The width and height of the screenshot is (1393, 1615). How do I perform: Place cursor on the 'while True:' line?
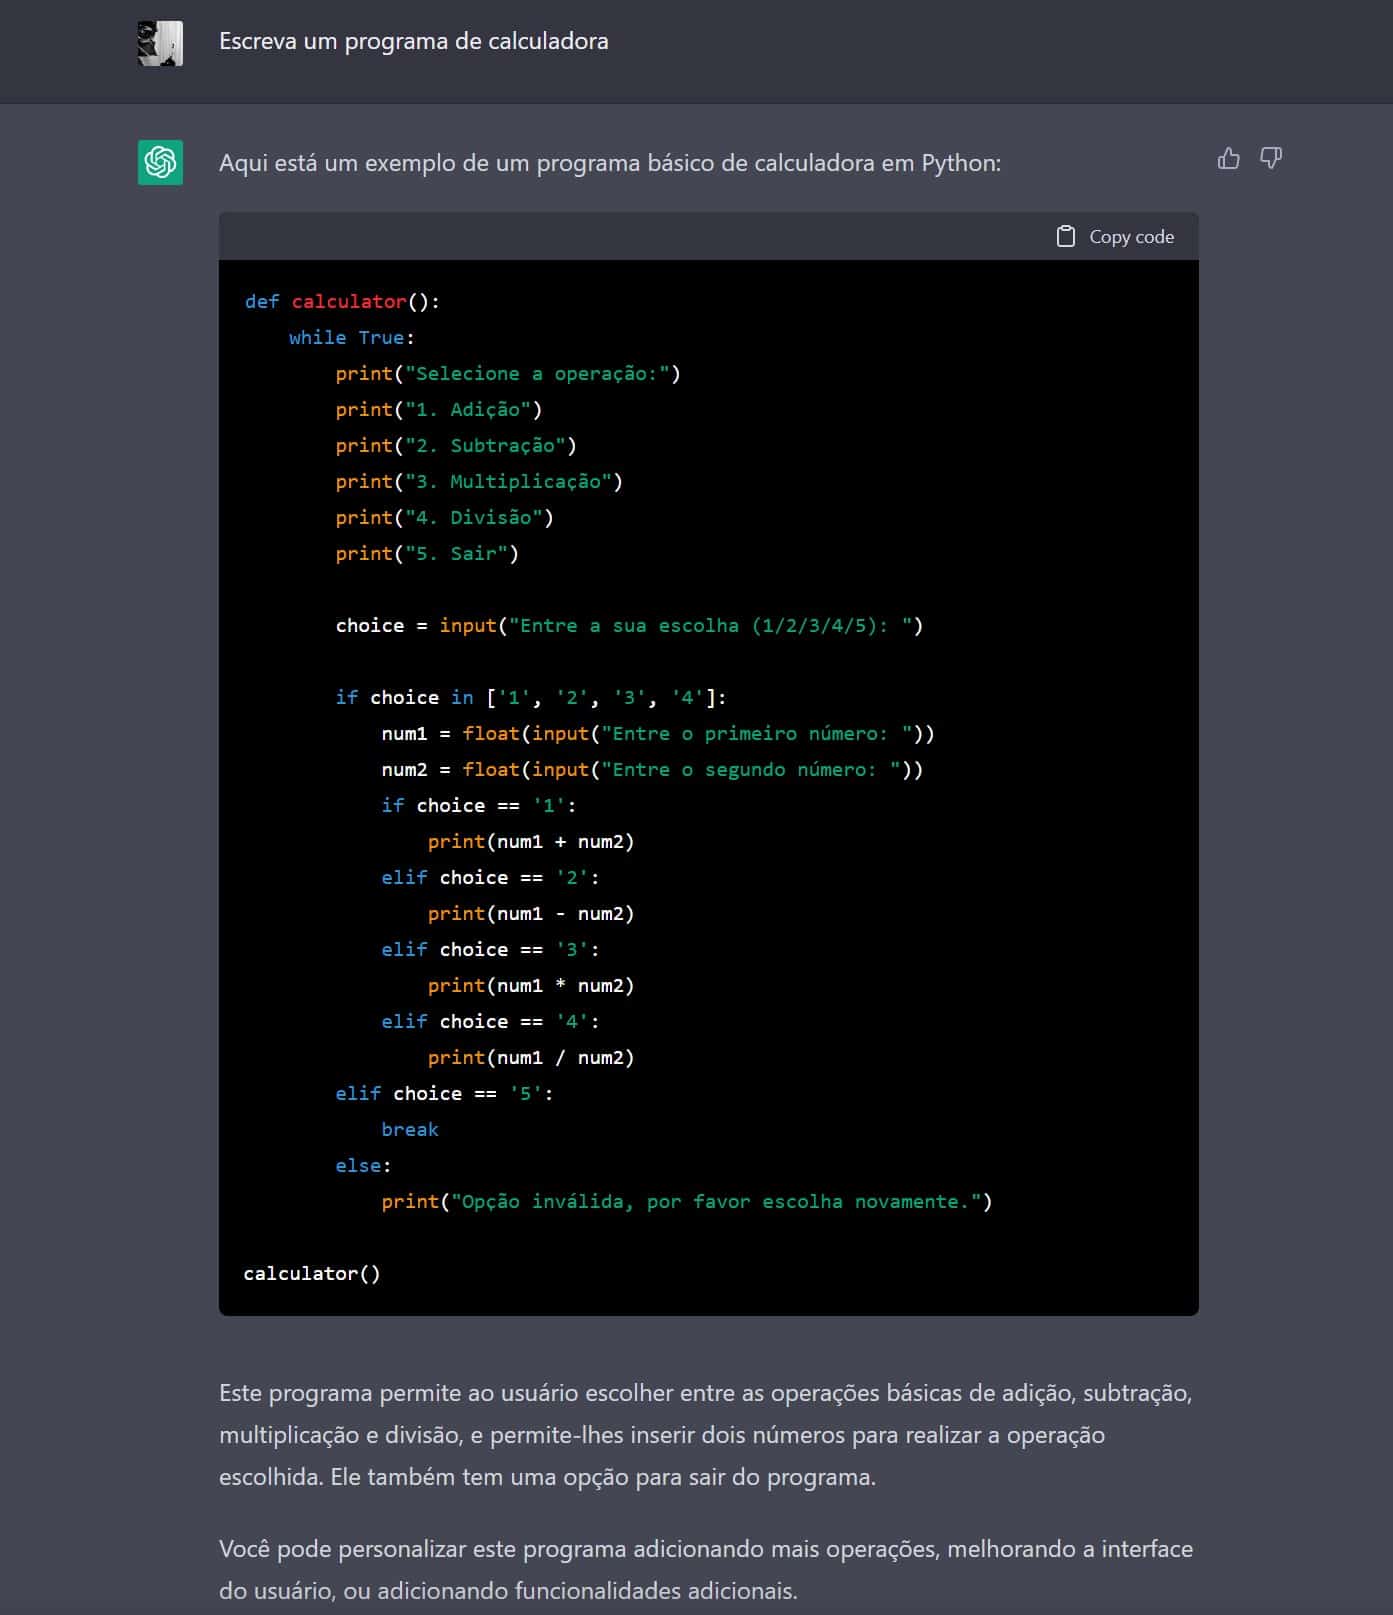coord(351,338)
